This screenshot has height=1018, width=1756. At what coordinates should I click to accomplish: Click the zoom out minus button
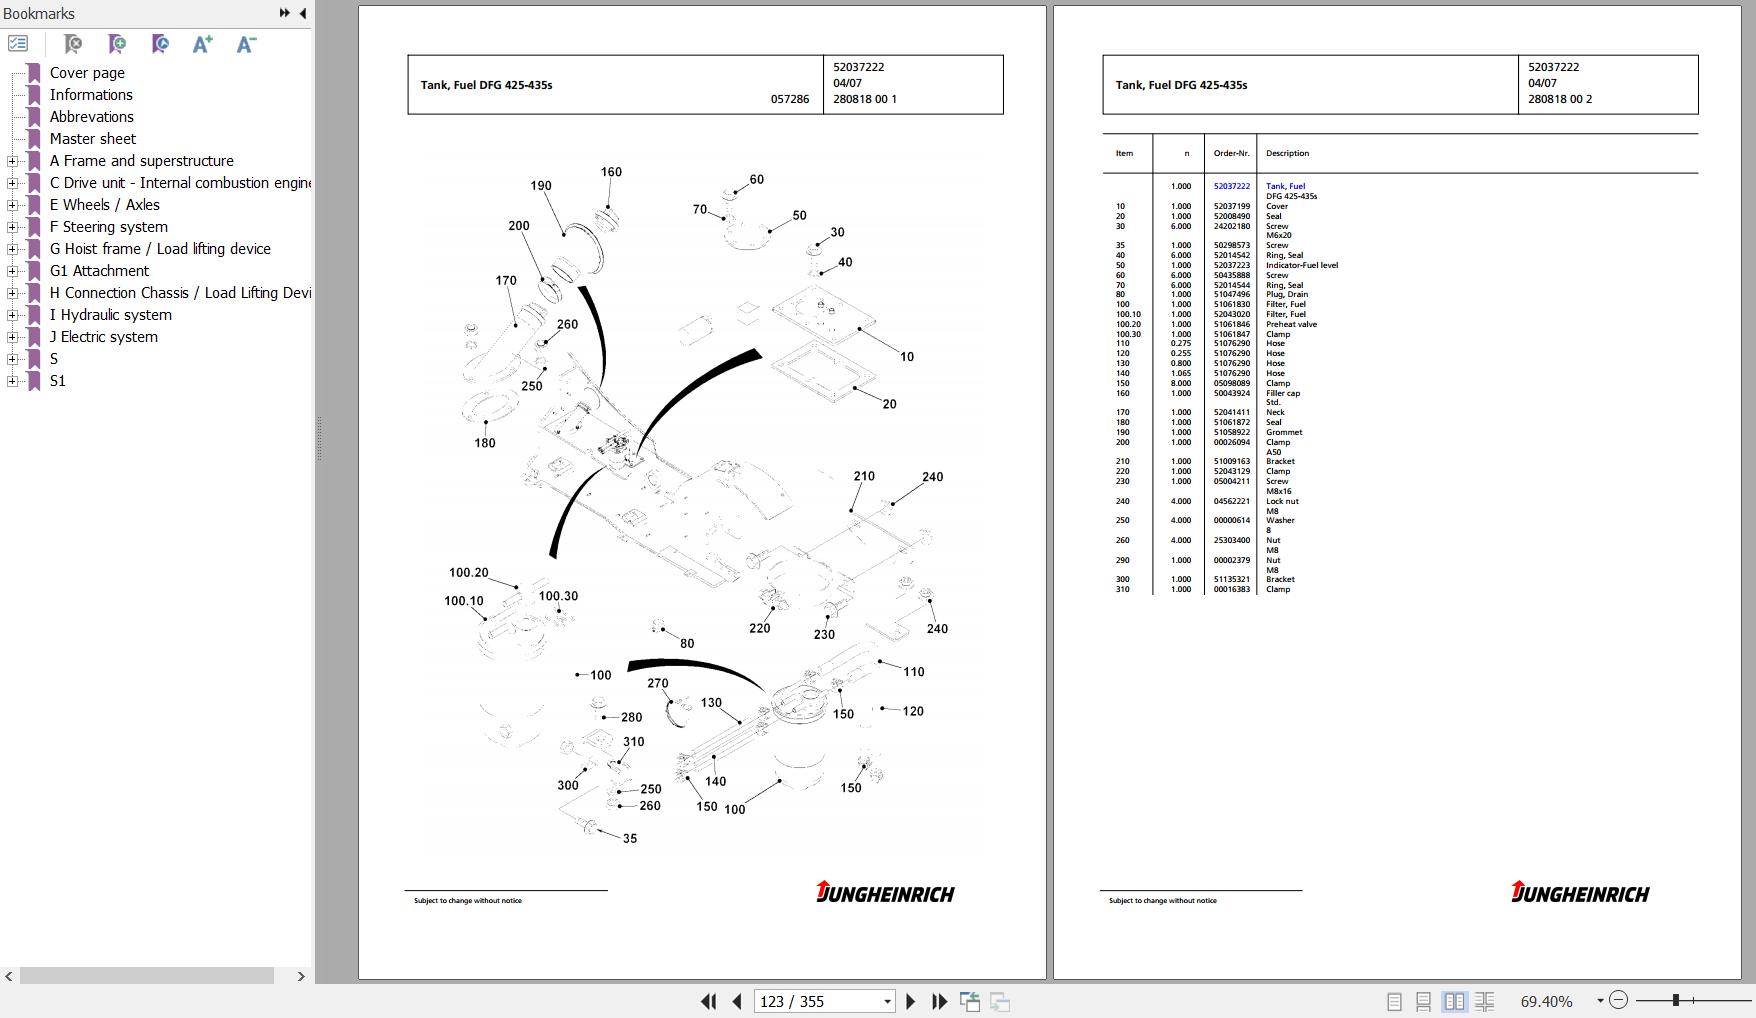coord(1619,1000)
